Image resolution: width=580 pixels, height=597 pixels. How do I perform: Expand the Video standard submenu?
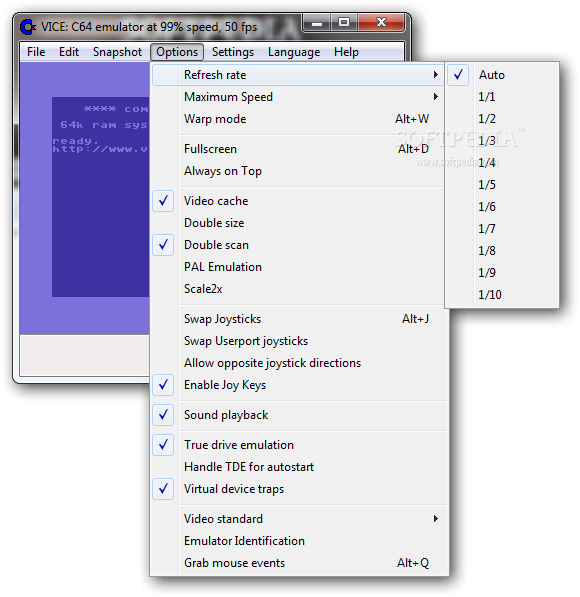[x=298, y=519]
